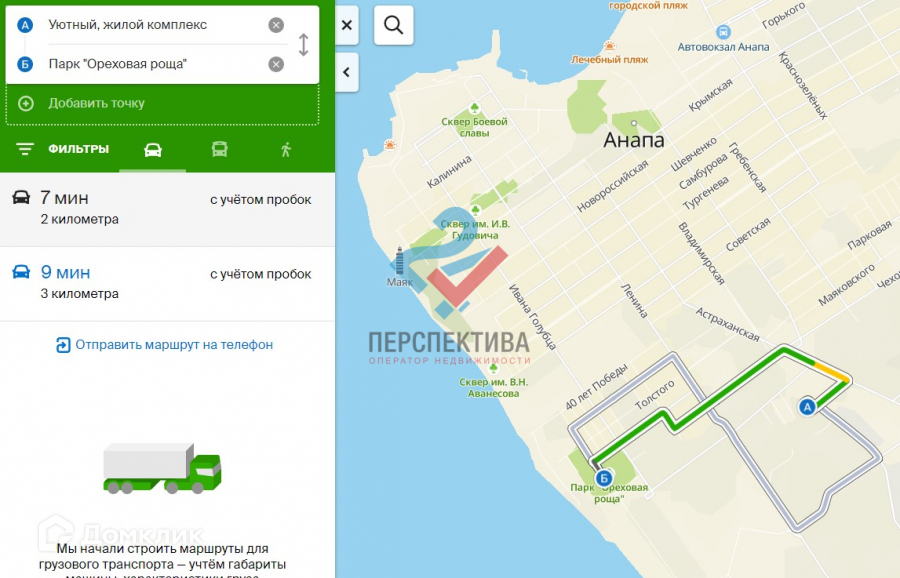
Task: Click the A start marker on map
Action: pyautogui.click(x=807, y=407)
